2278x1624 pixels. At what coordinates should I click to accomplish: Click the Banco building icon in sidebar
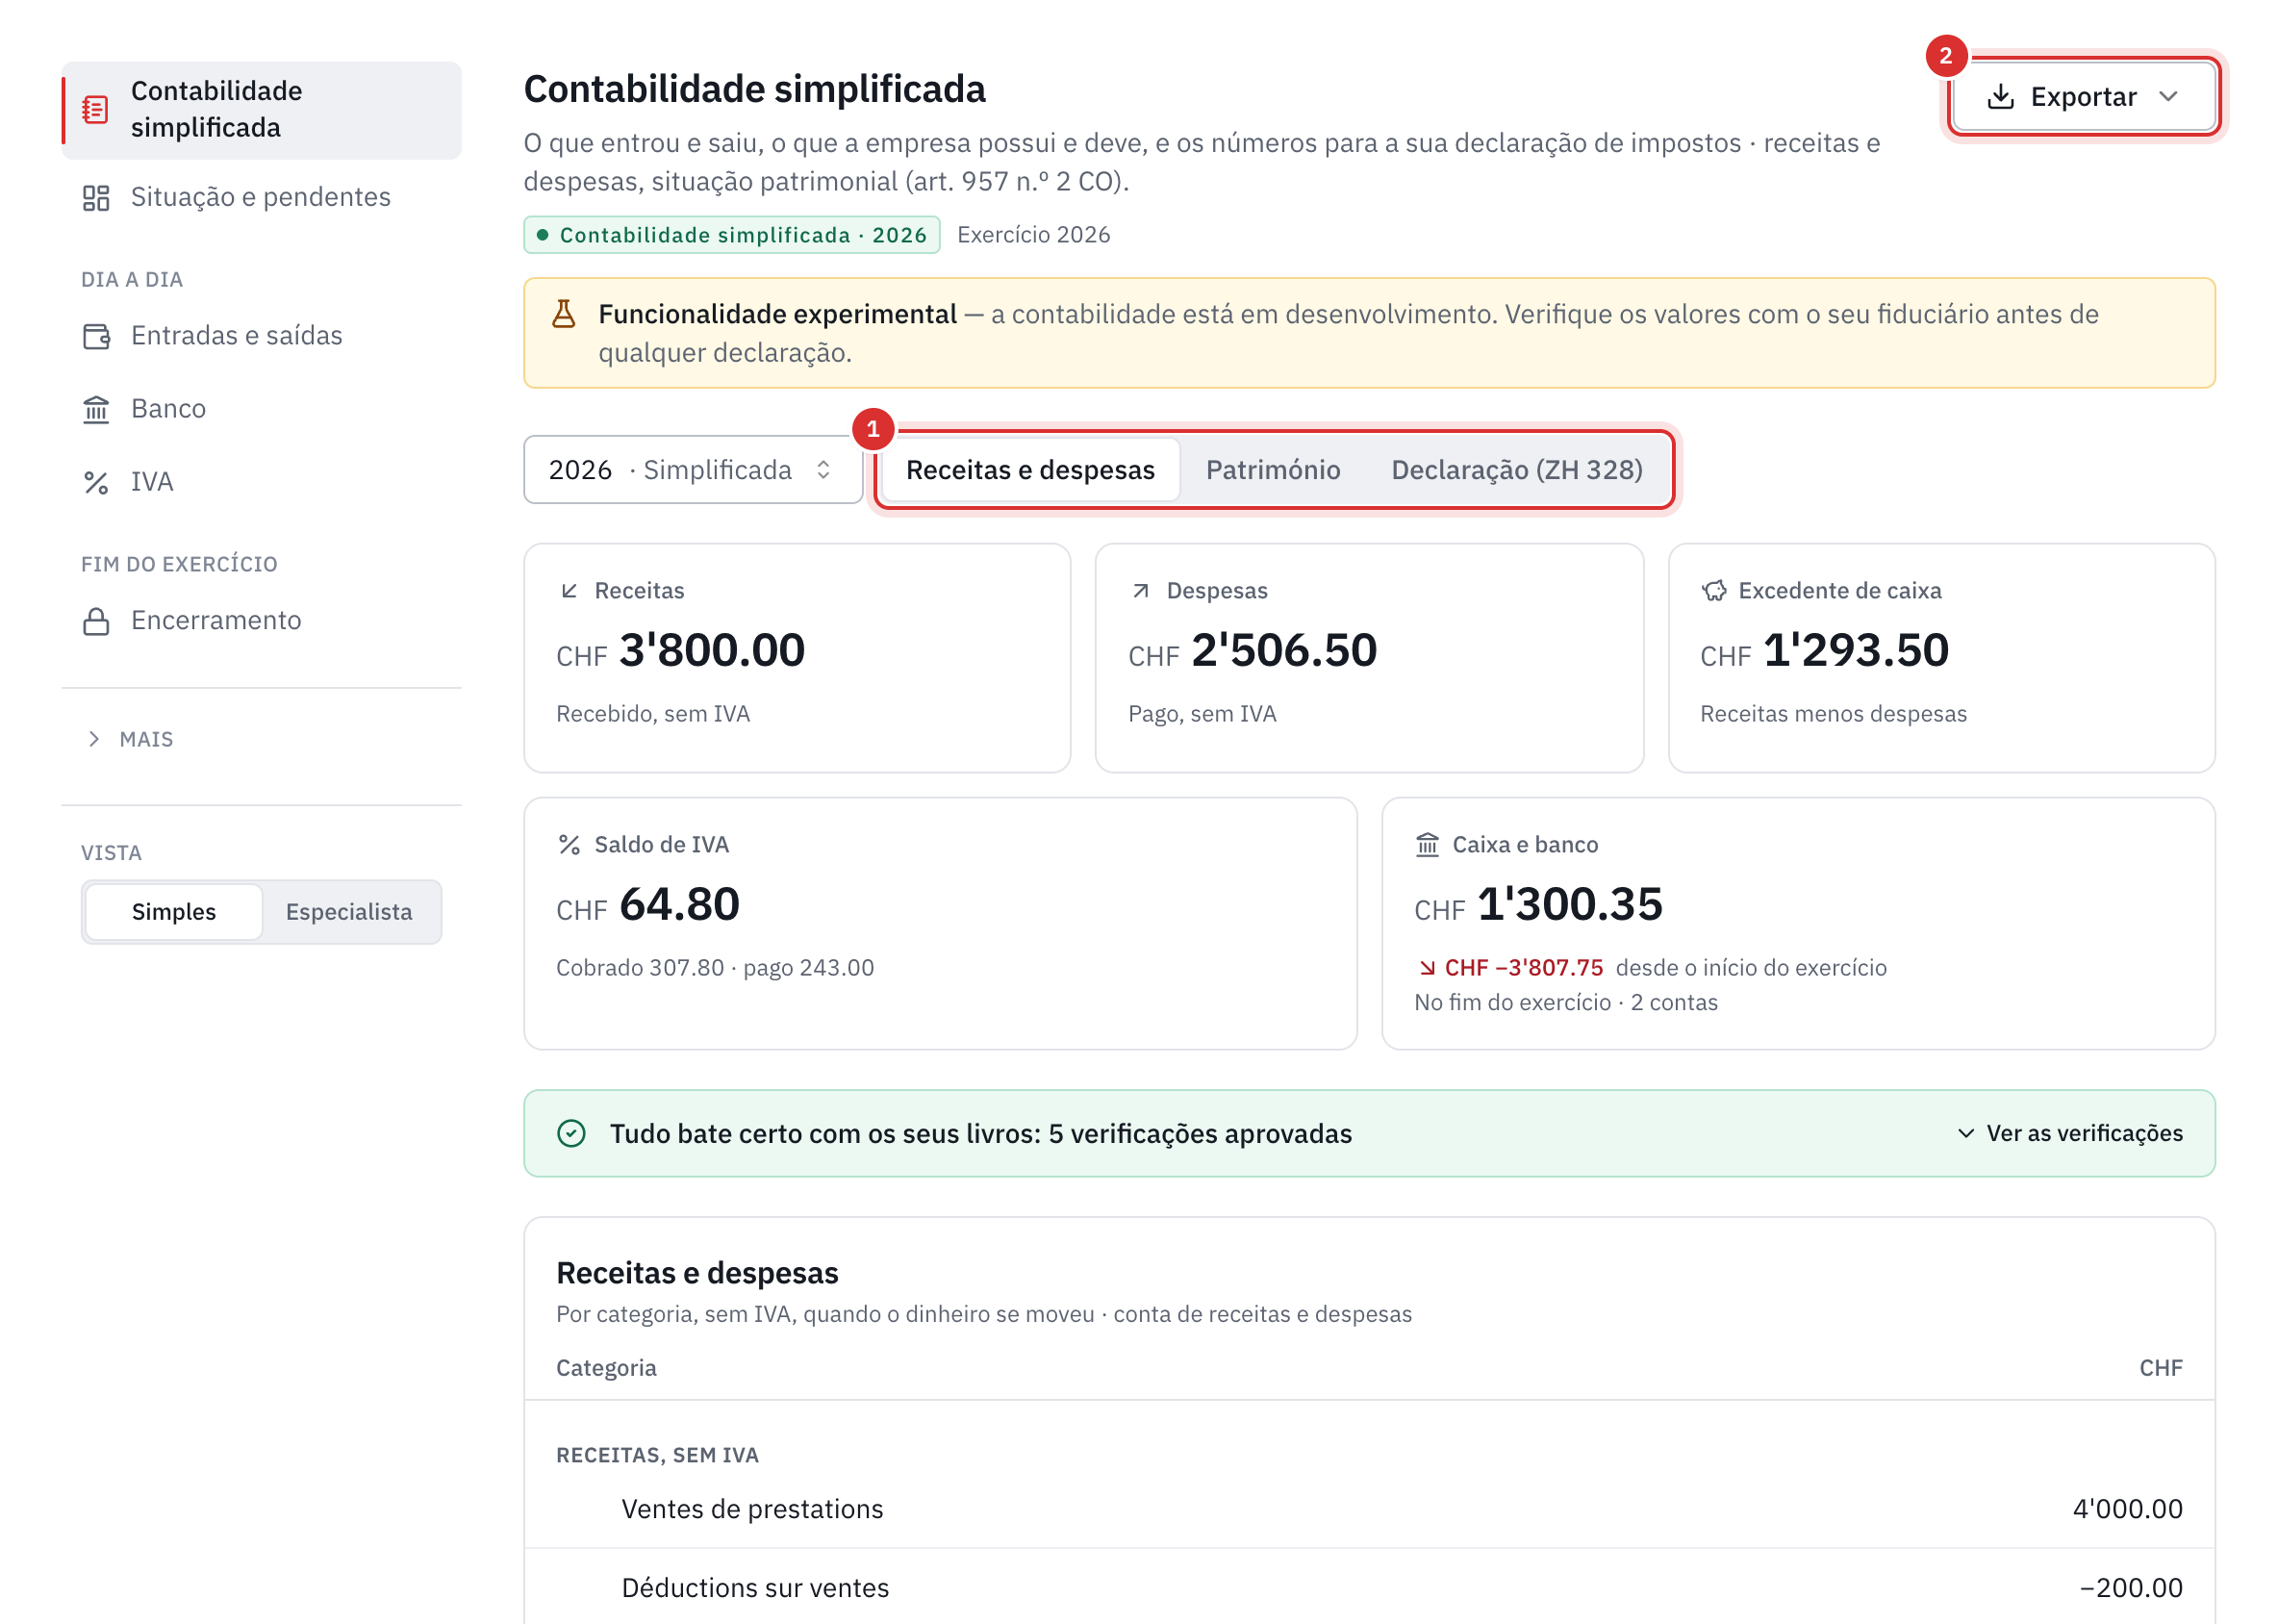coord(96,409)
